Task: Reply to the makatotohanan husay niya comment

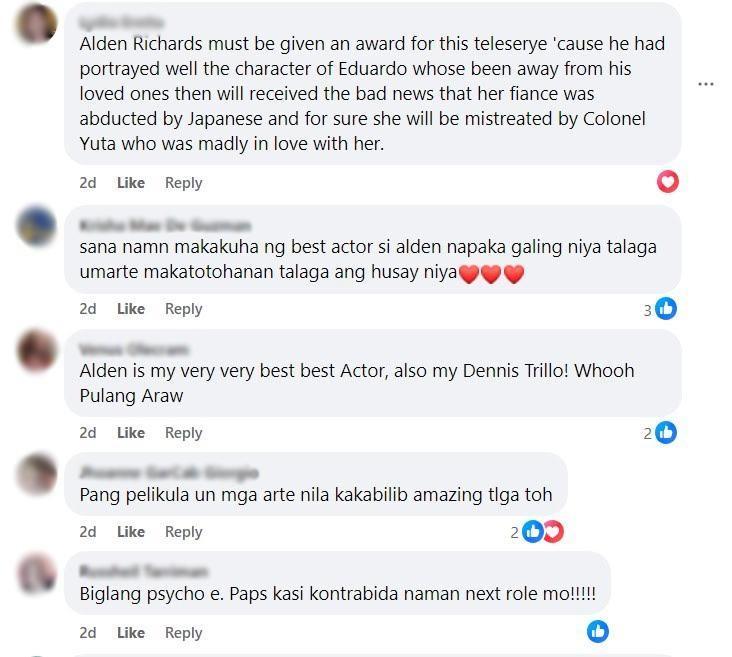Action: click(183, 309)
